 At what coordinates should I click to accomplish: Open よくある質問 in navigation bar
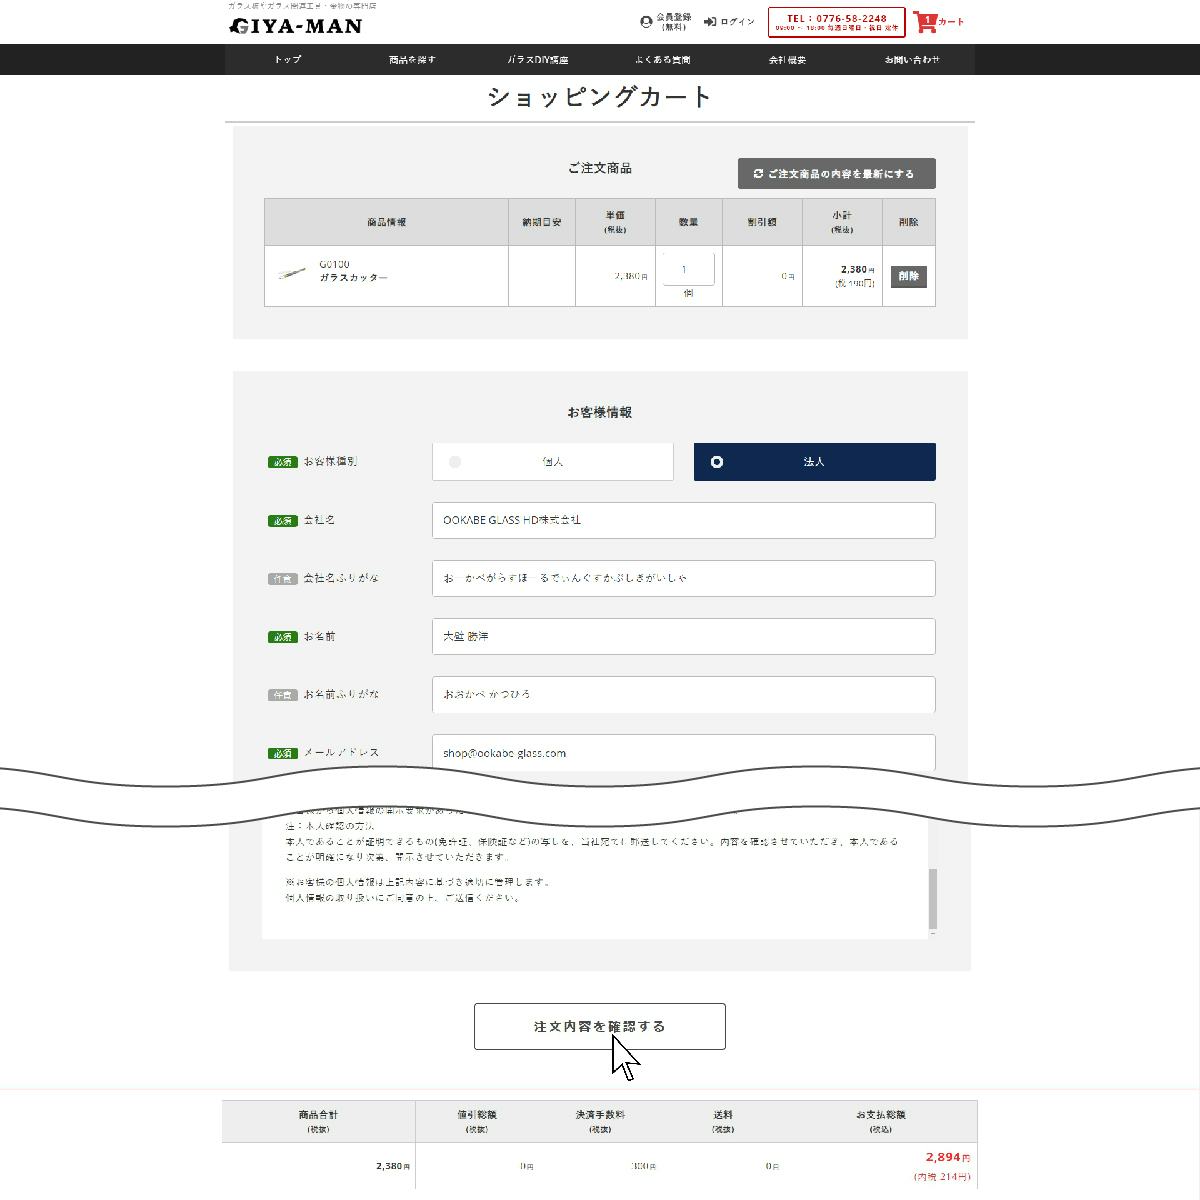(662, 60)
